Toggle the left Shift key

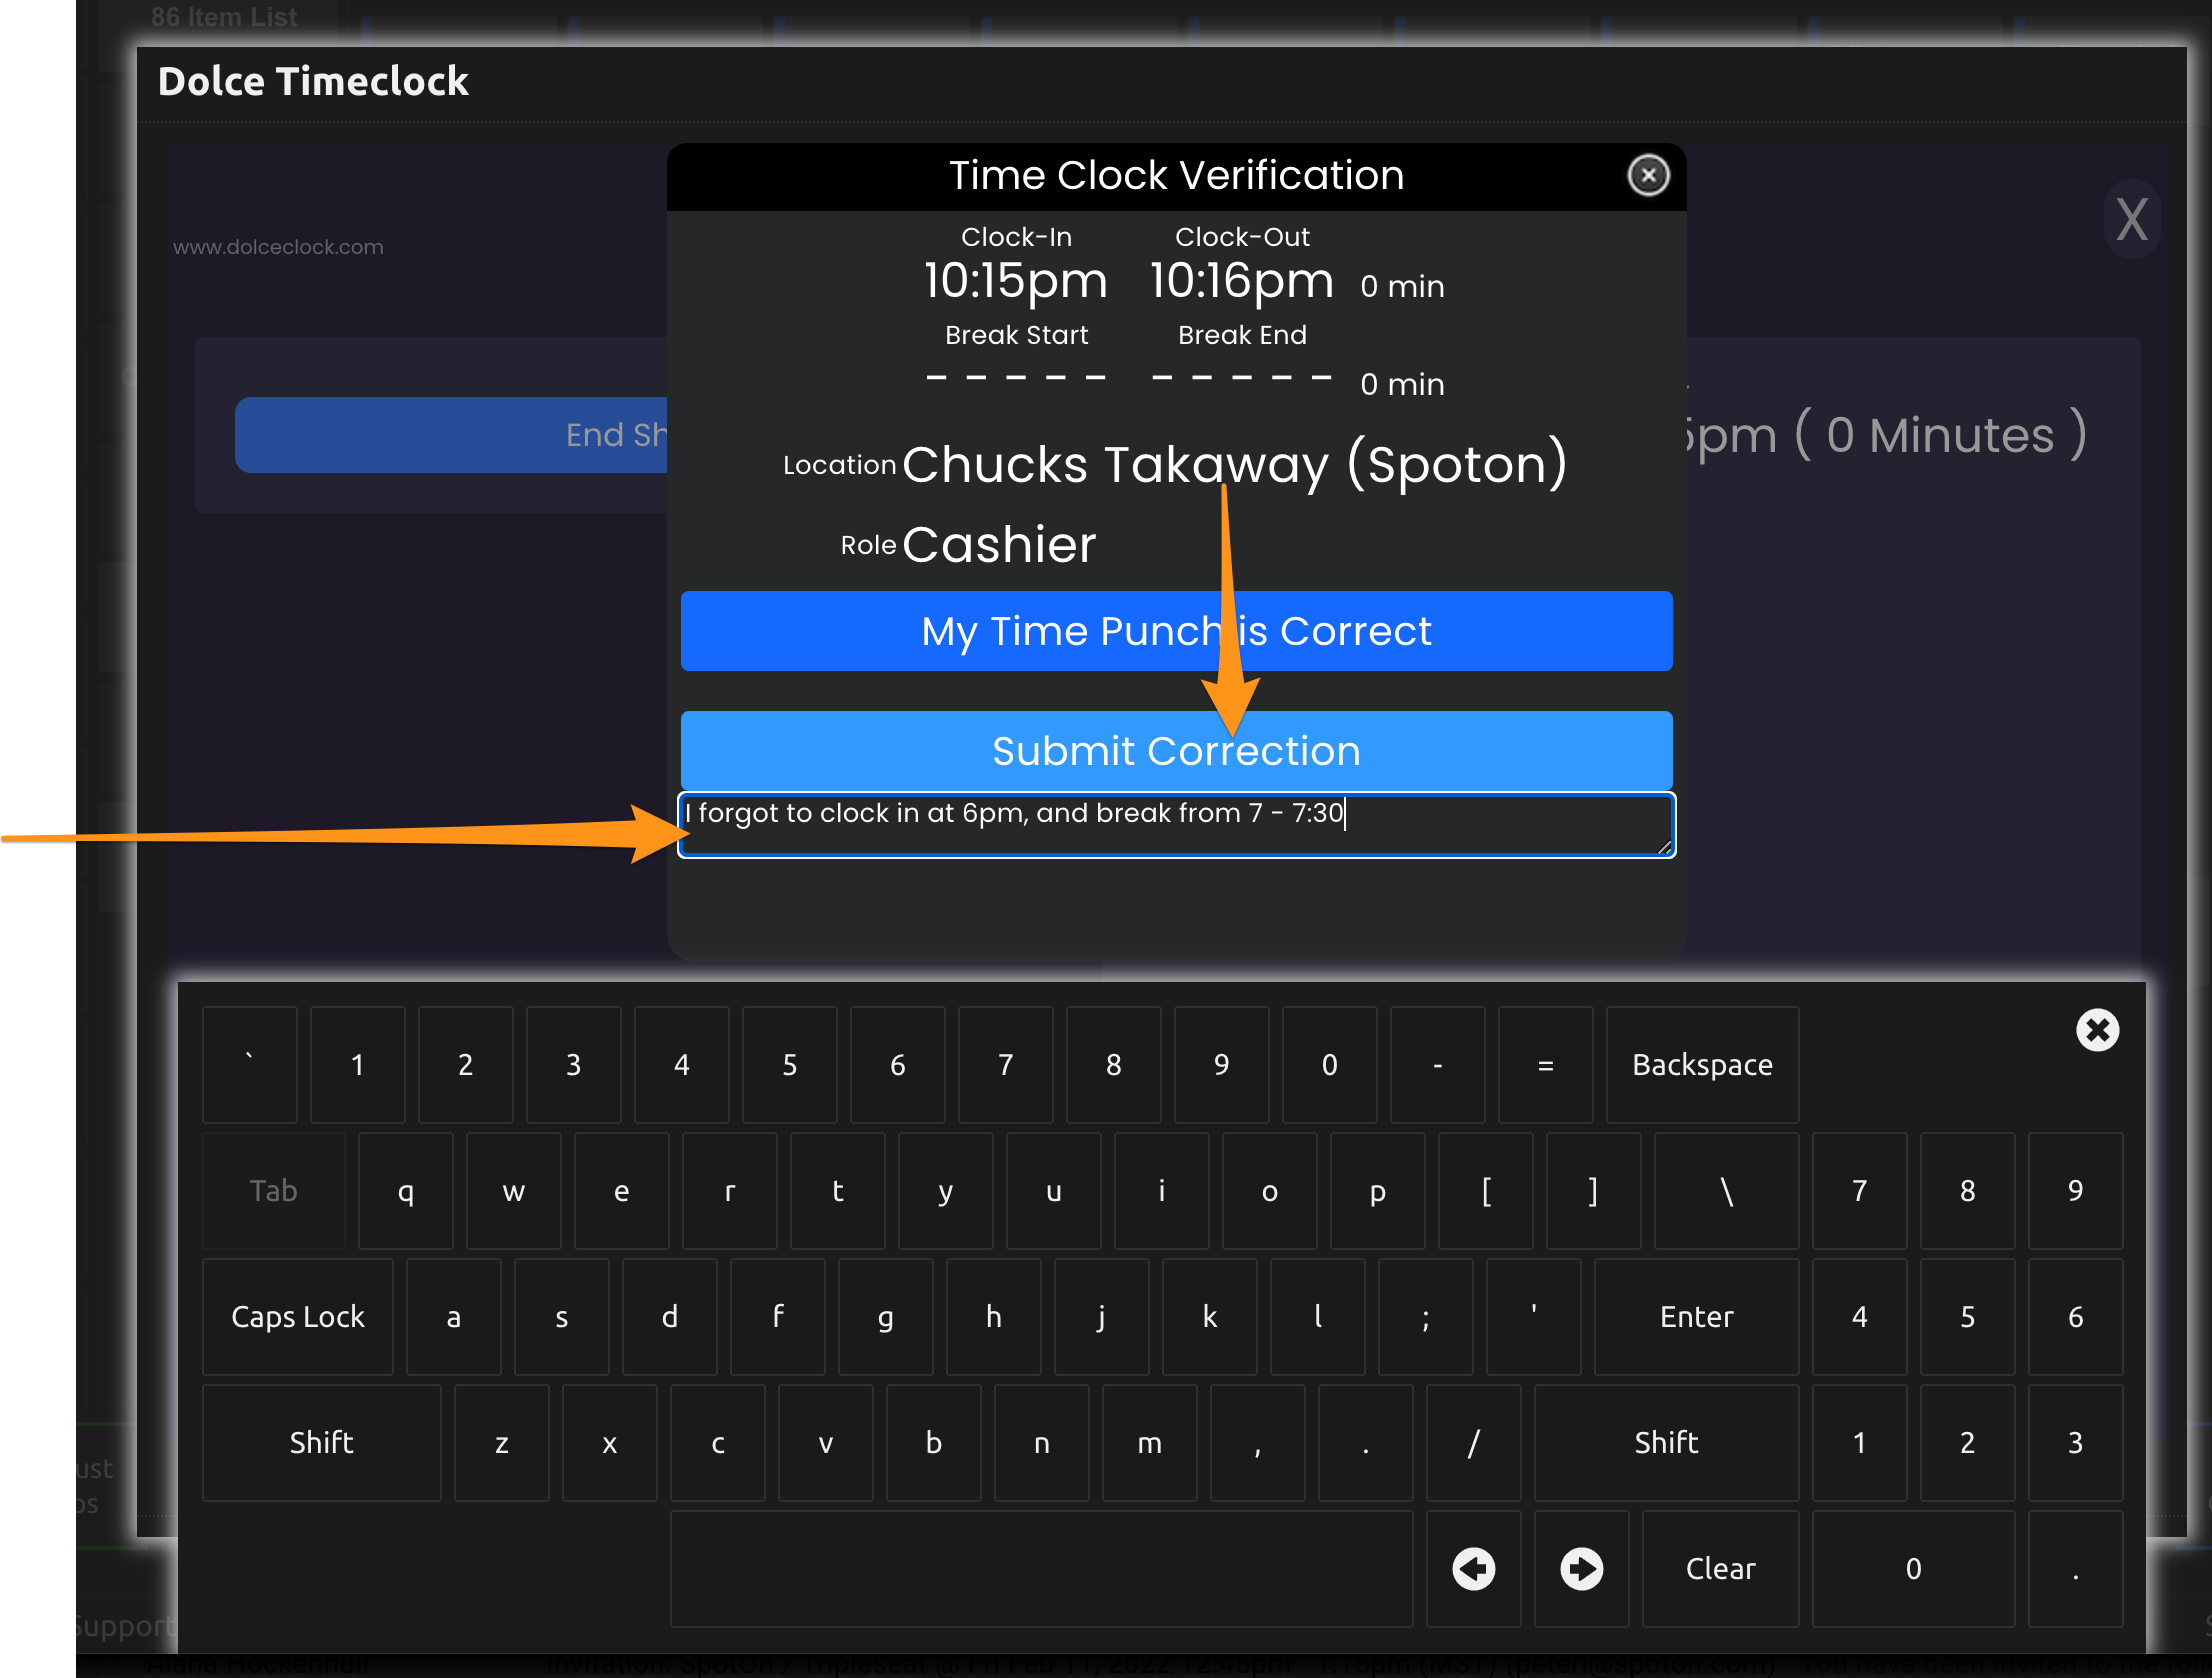(321, 1442)
